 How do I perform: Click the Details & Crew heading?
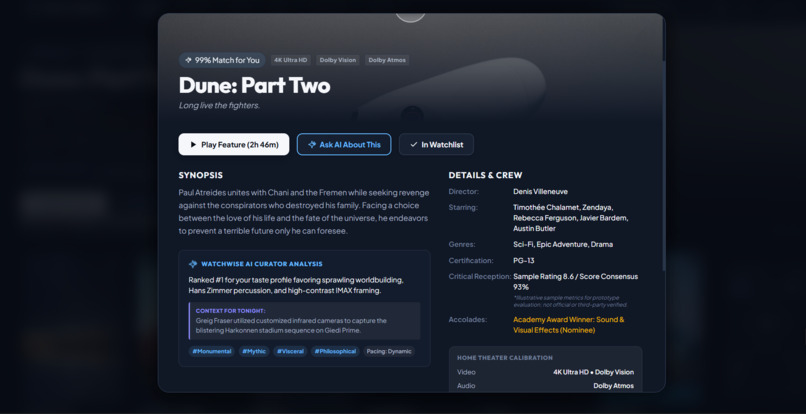pos(485,175)
